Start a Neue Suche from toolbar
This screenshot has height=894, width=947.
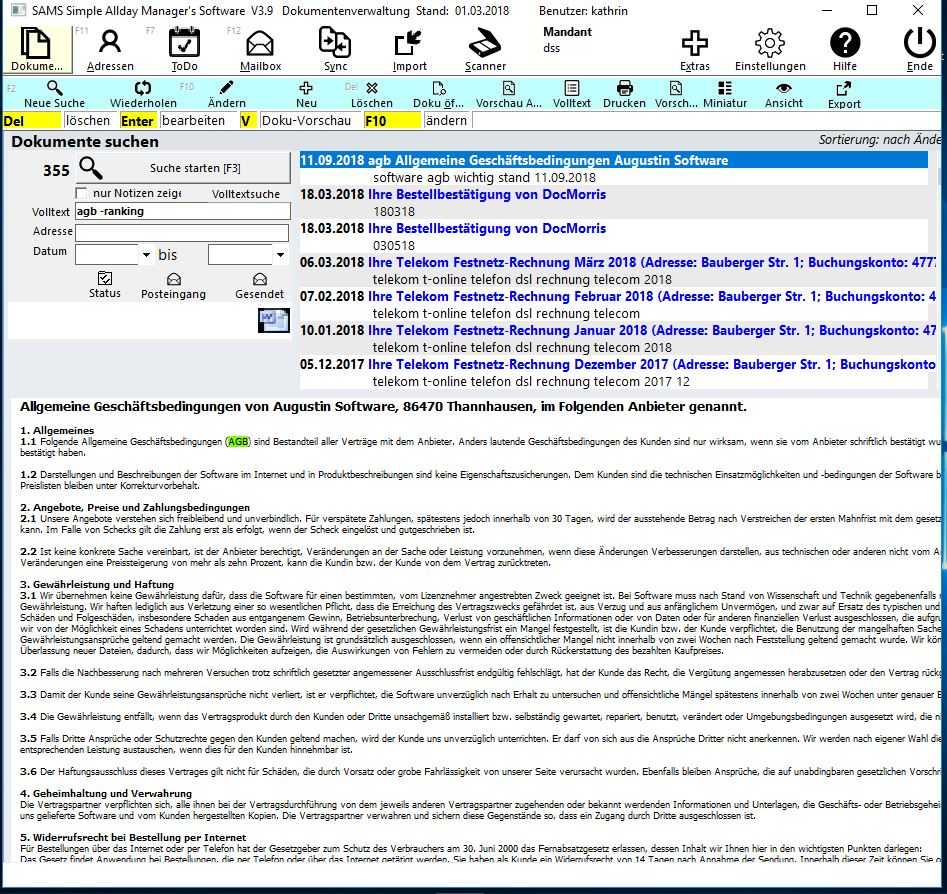coord(55,94)
